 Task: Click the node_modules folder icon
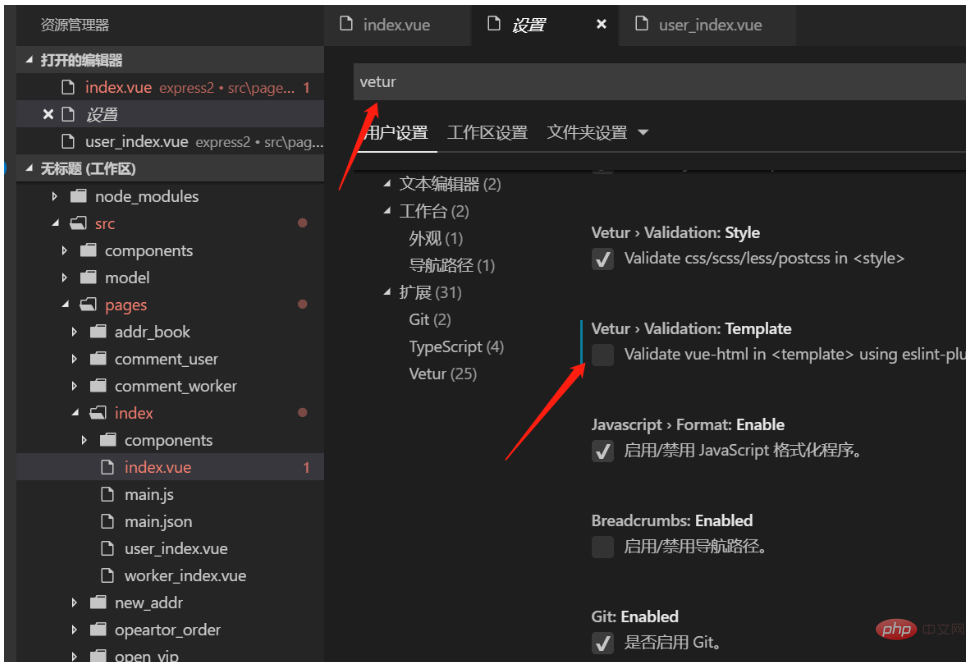point(78,196)
